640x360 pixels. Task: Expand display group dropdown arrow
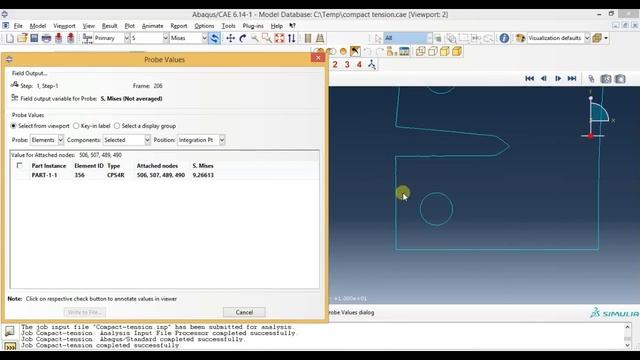606,38
